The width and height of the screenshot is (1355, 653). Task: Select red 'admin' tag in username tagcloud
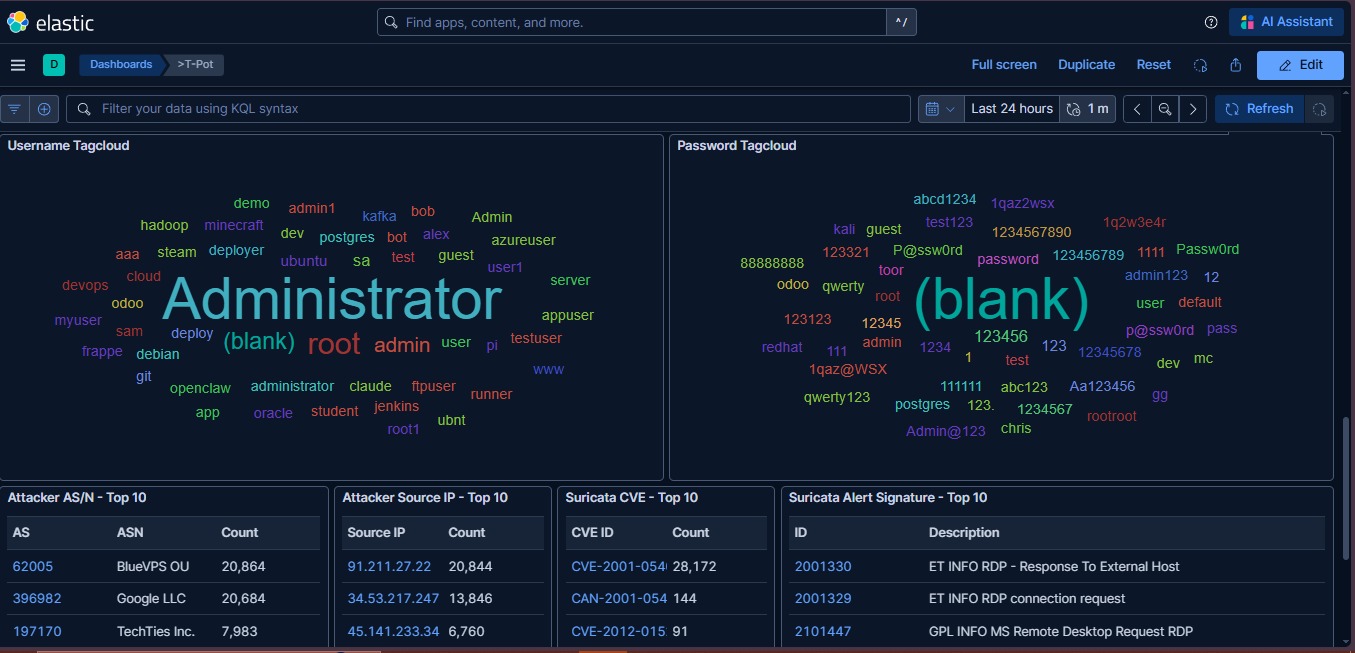pos(402,345)
